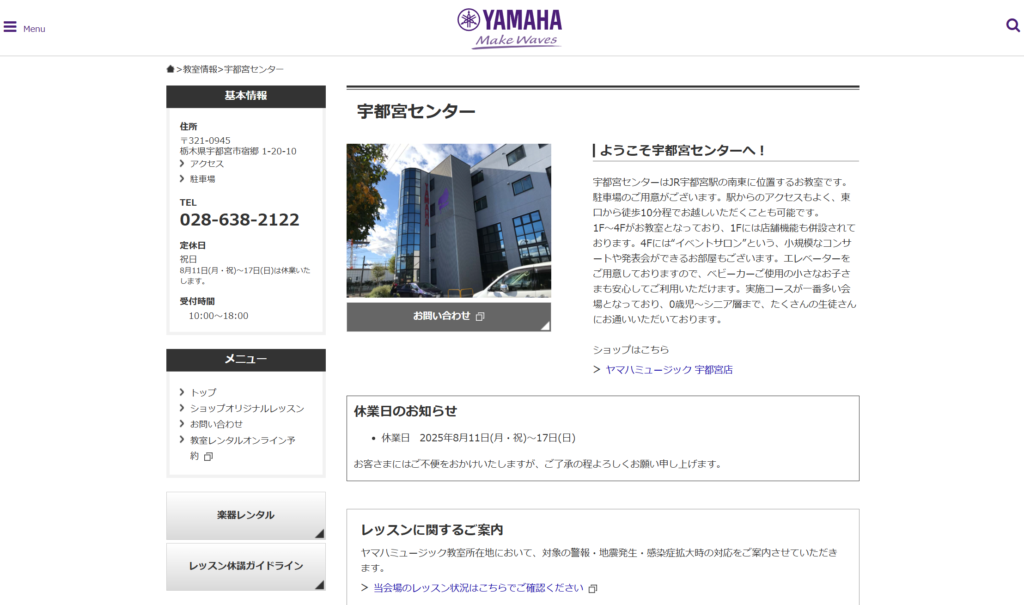Go to home via breadcrumb house icon
This screenshot has height=605, width=1024.
point(170,69)
